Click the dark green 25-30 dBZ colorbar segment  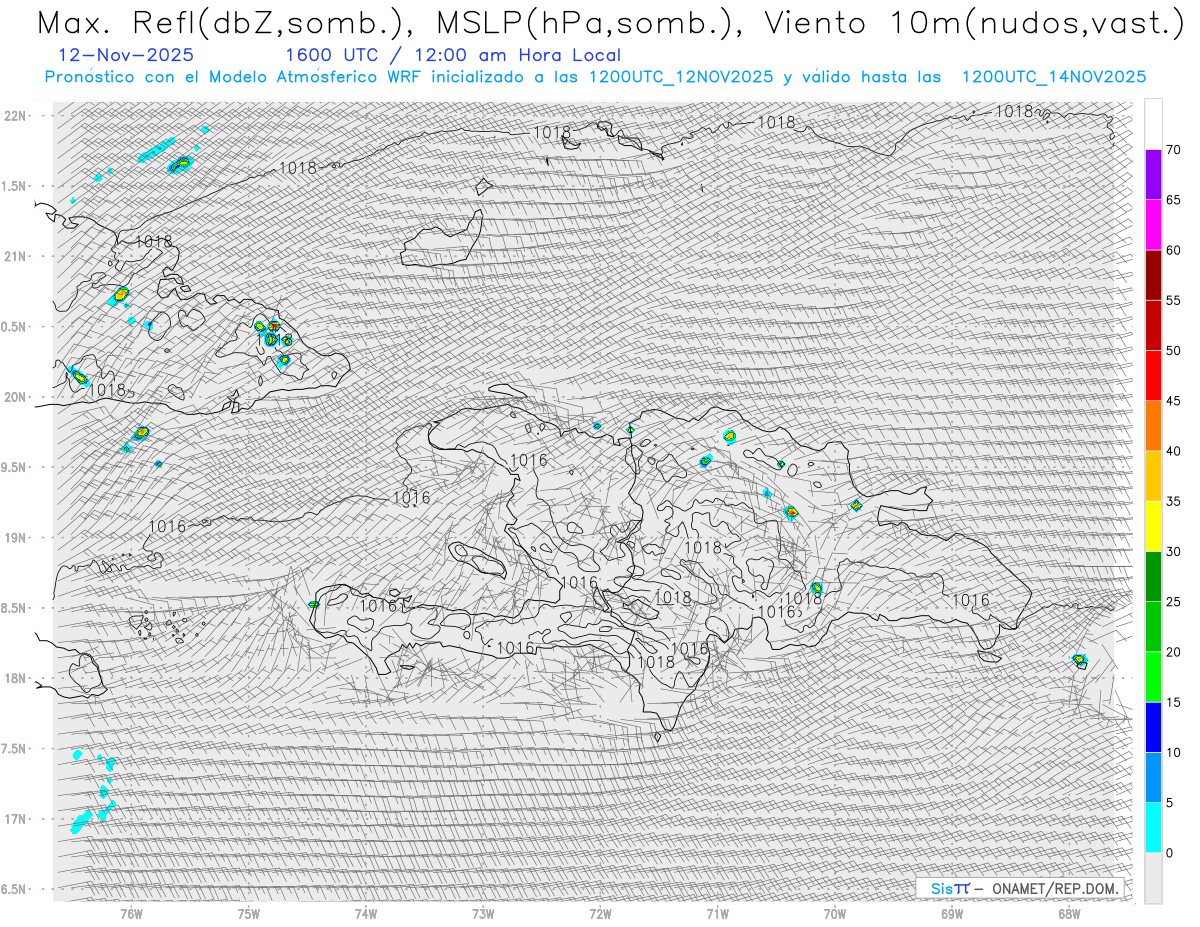coord(1153,576)
